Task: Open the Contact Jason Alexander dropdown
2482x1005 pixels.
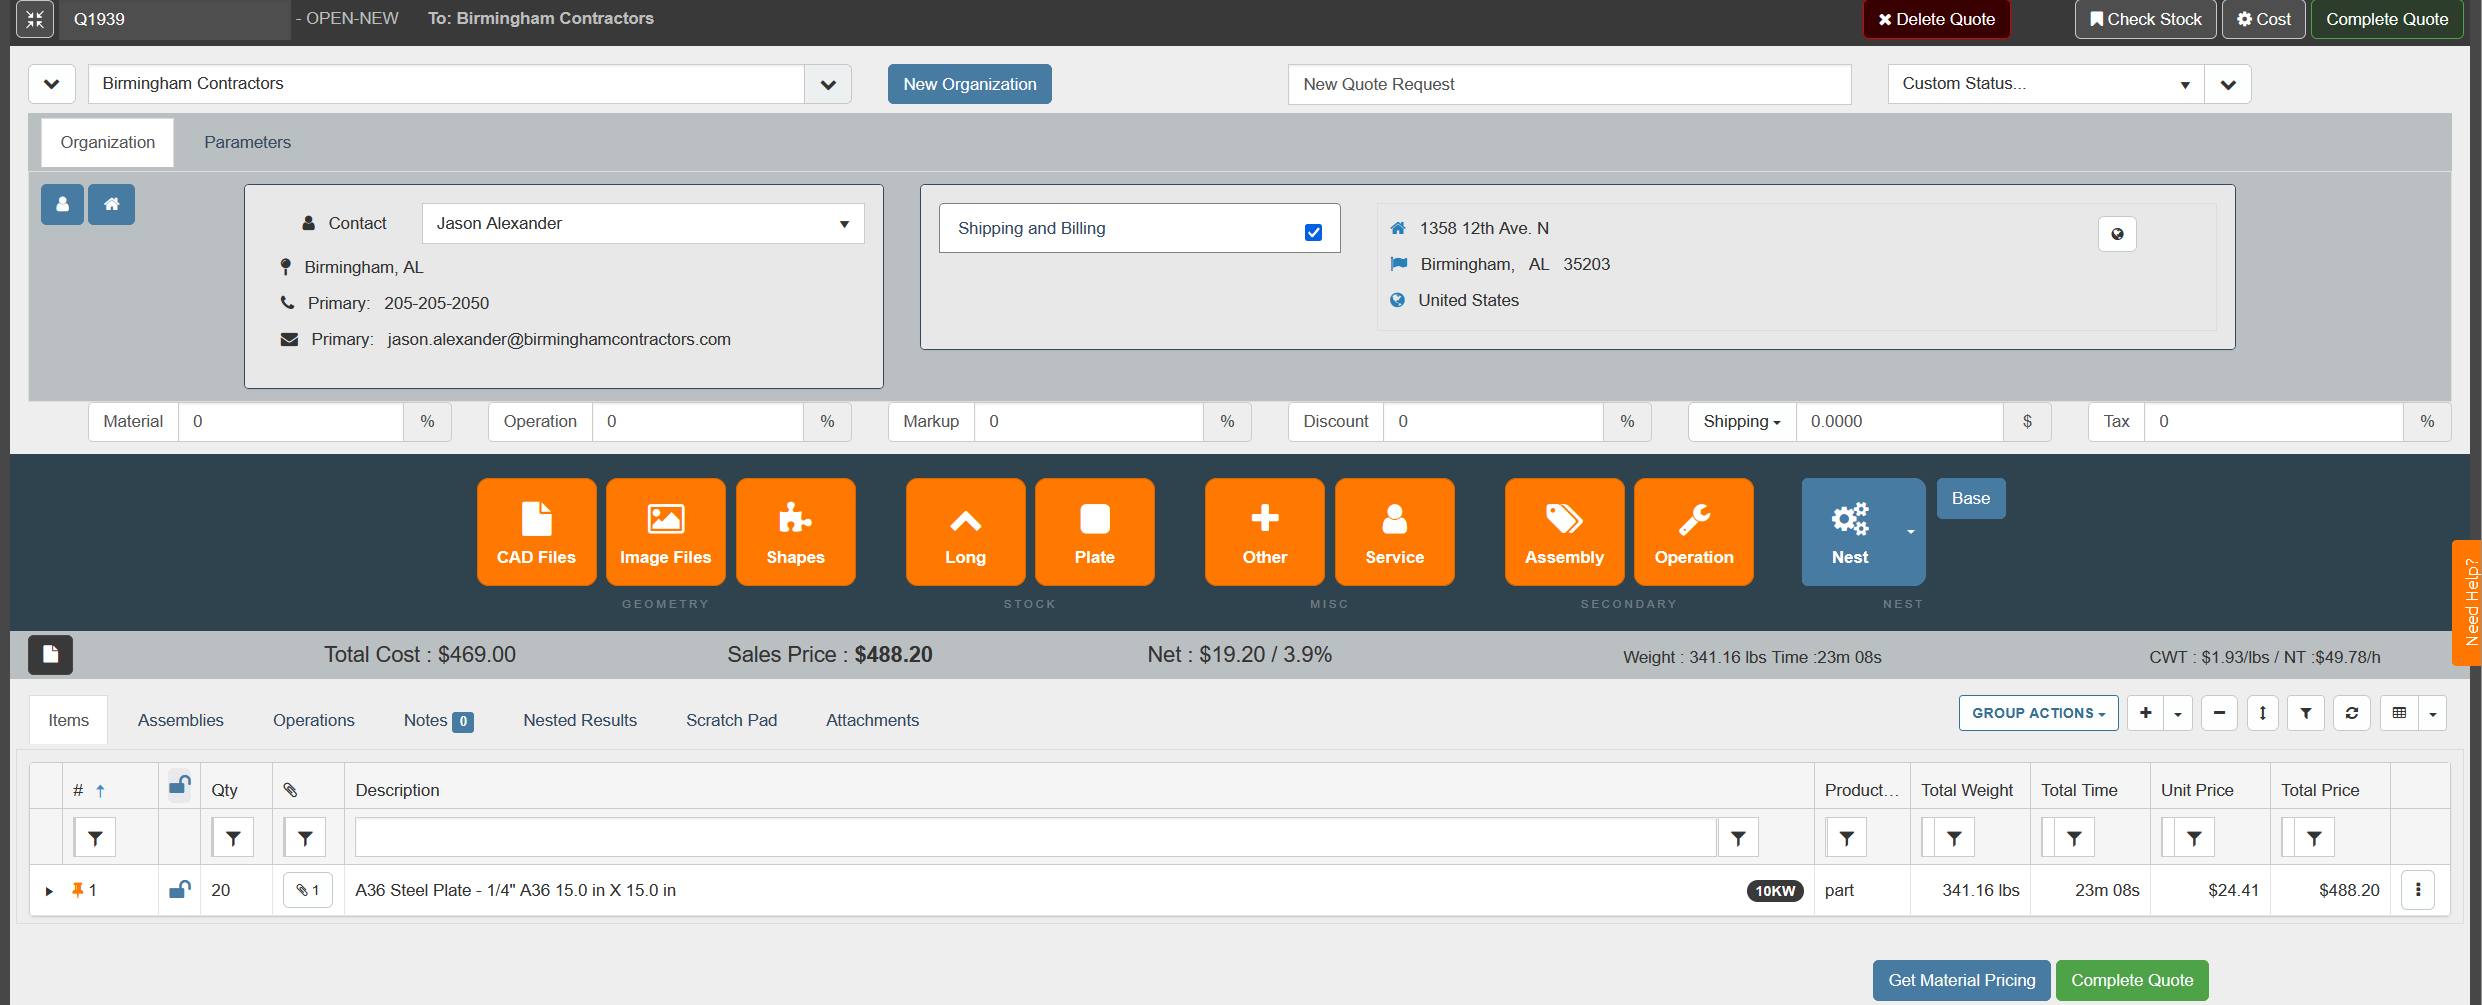Action: click(x=642, y=224)
